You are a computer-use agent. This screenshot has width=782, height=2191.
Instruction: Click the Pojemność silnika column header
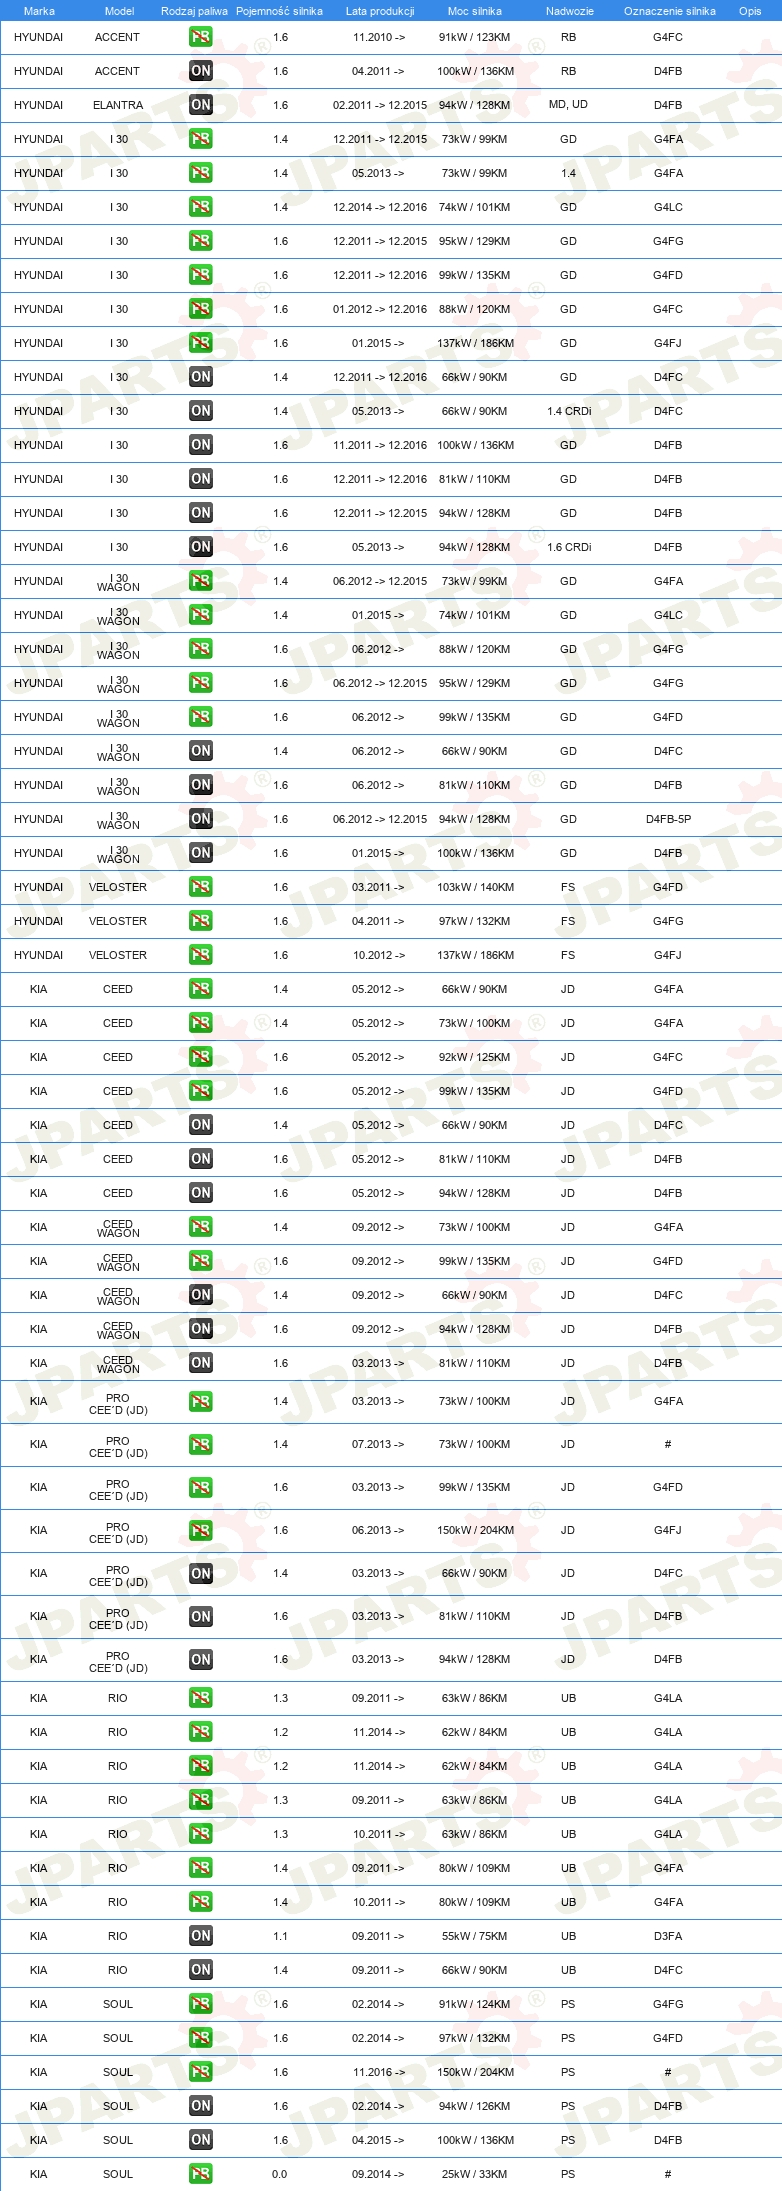(x=279, y=11)
